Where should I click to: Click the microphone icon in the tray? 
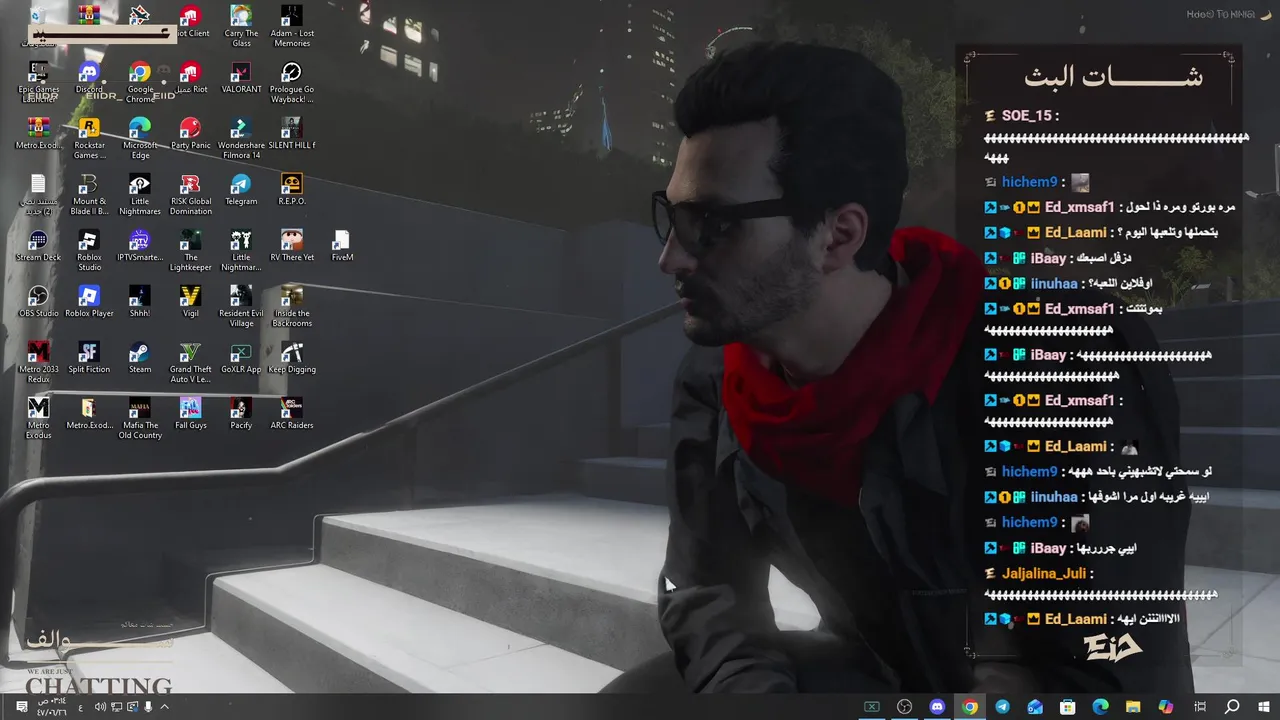click(x=149, y=707)
